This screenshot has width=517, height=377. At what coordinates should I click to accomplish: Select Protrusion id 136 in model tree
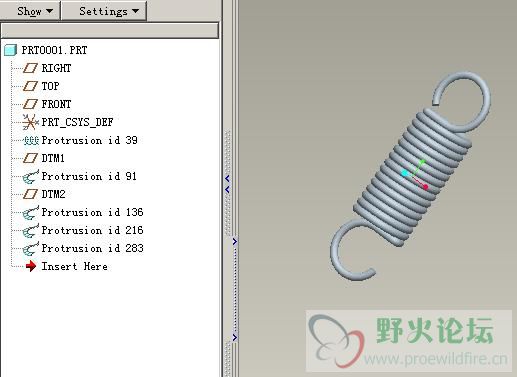tap(92, 212)
